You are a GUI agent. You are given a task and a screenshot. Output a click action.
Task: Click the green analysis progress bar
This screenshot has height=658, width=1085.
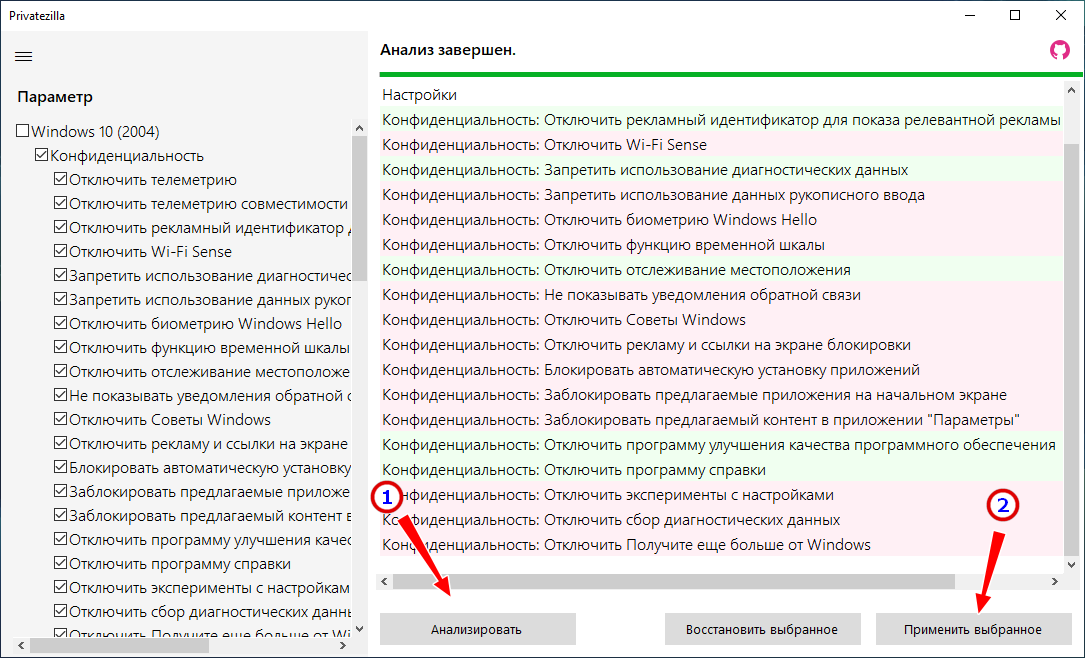click(x=731, y=74)
